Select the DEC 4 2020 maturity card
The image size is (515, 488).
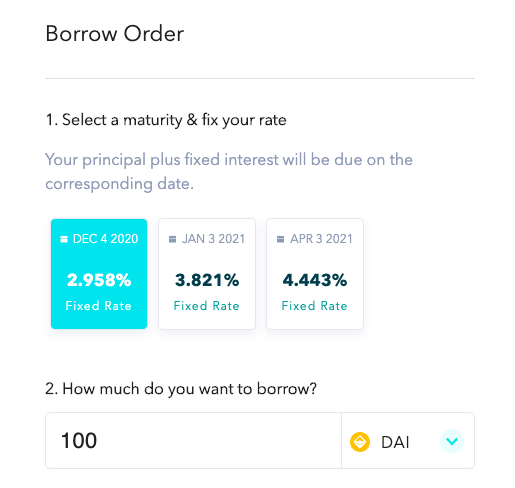(99, 274)
